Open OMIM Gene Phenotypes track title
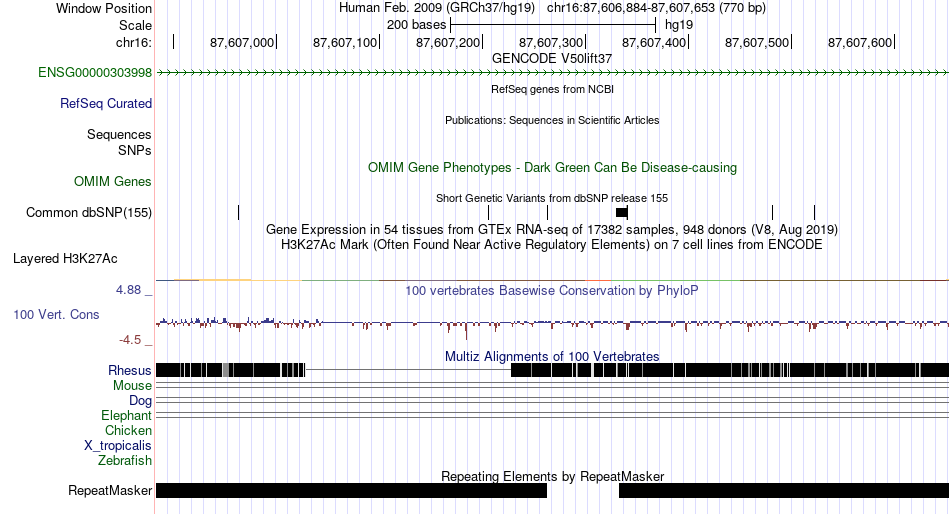This screenshot has width=950, height=514. [x=553, y=167]
